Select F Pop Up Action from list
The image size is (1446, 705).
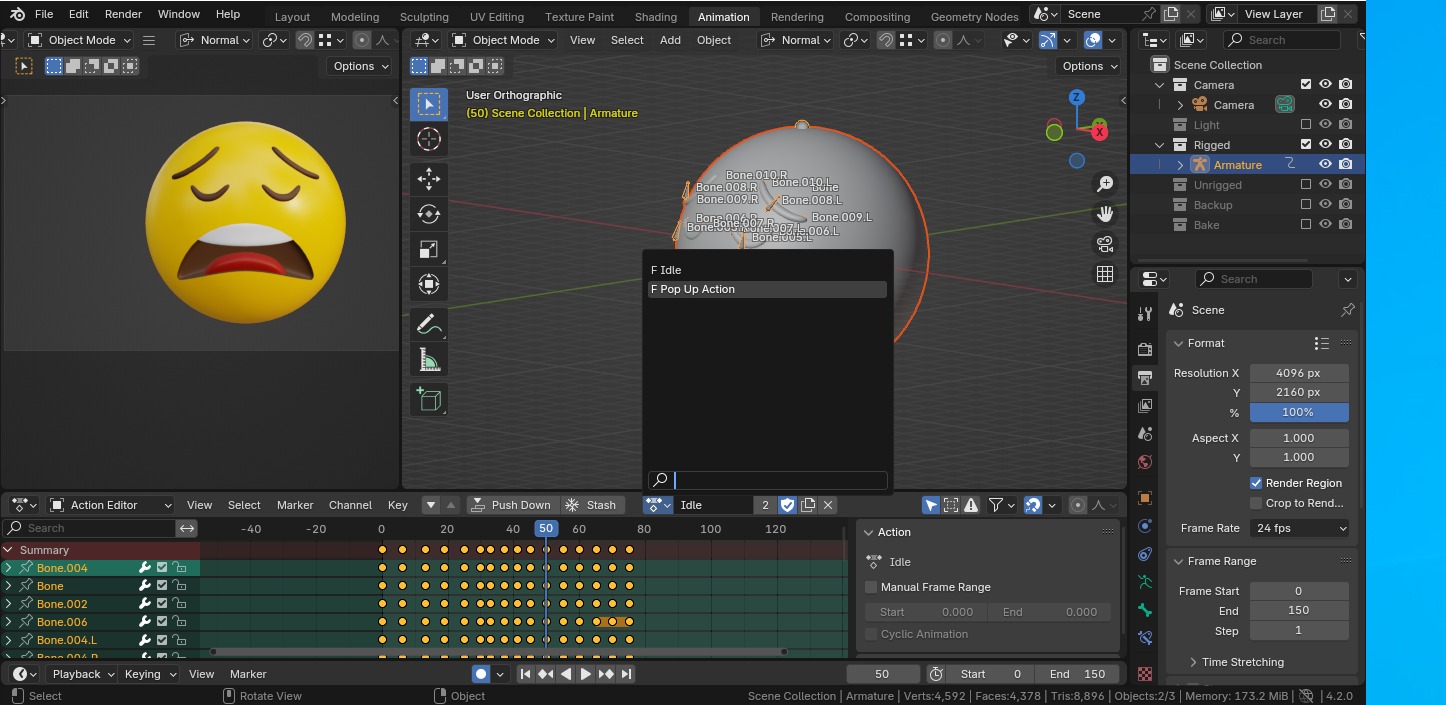tap(767, 289)
